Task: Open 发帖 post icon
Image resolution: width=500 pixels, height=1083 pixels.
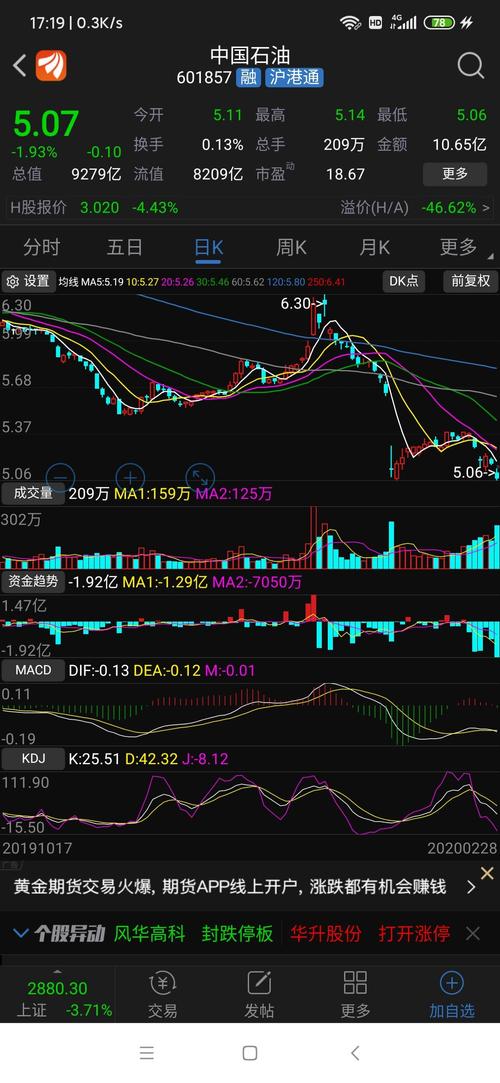Action: tap(258, 995)
